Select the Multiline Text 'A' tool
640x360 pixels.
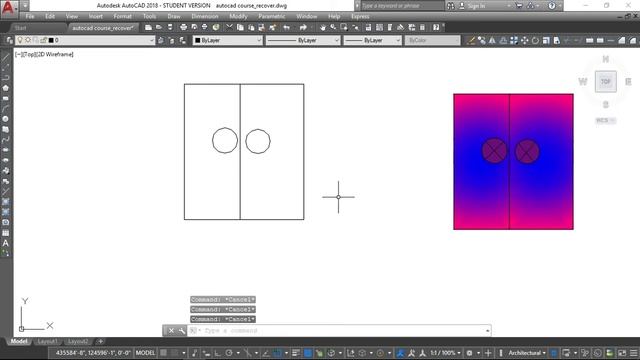[x=5, y=243]
